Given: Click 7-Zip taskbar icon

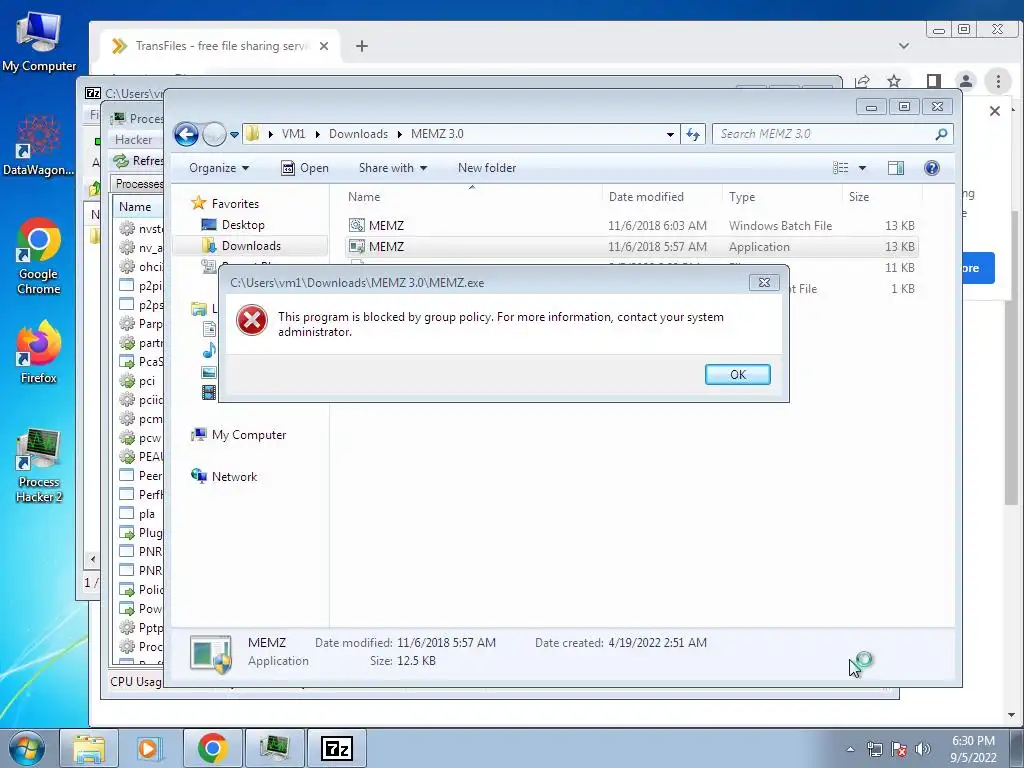Looking at the screenshot, I should (337, 749).
